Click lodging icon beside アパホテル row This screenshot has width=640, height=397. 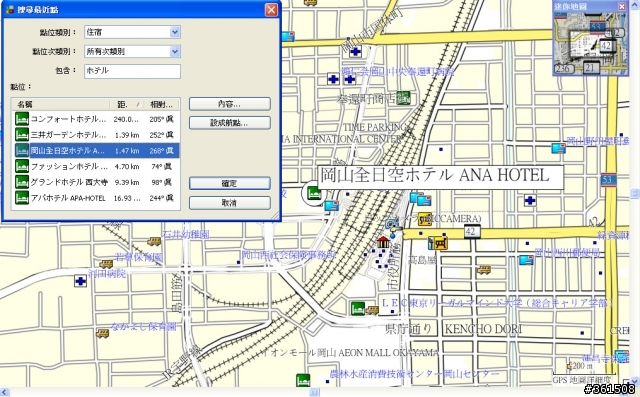point(22,198)
